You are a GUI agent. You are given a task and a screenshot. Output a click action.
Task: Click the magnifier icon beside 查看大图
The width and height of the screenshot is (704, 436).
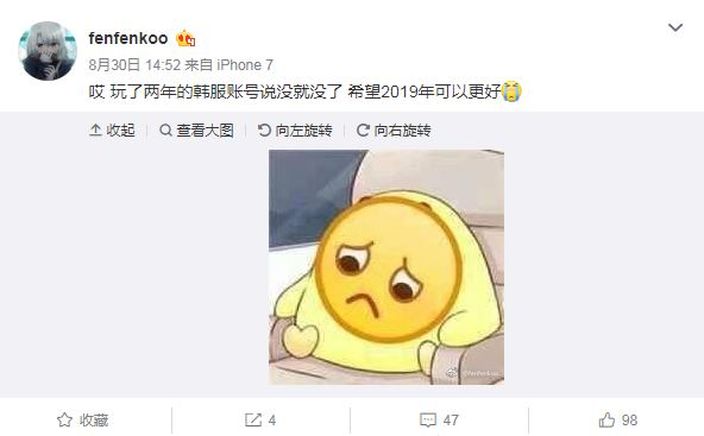click(x=166, y=130)
